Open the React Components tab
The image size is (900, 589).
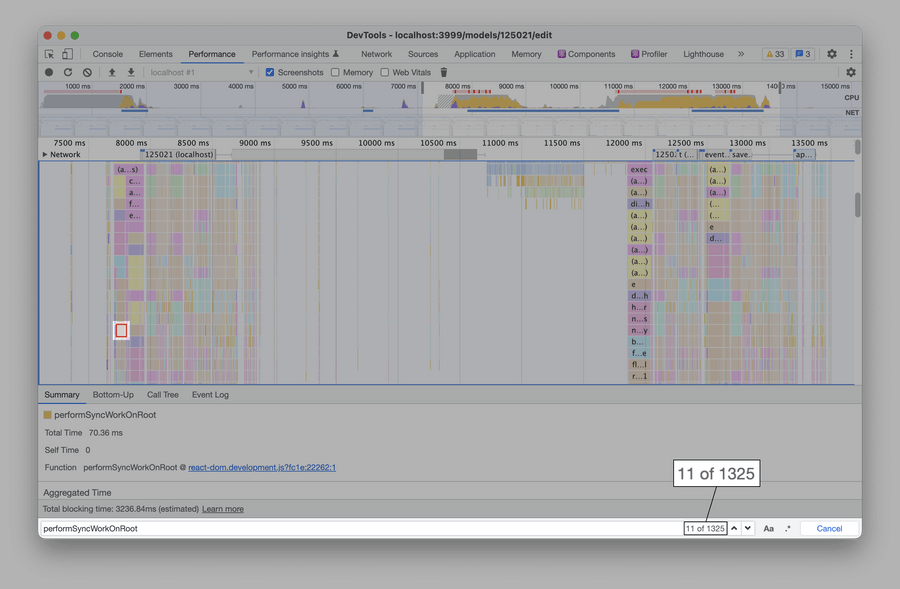tap(587, 54)
